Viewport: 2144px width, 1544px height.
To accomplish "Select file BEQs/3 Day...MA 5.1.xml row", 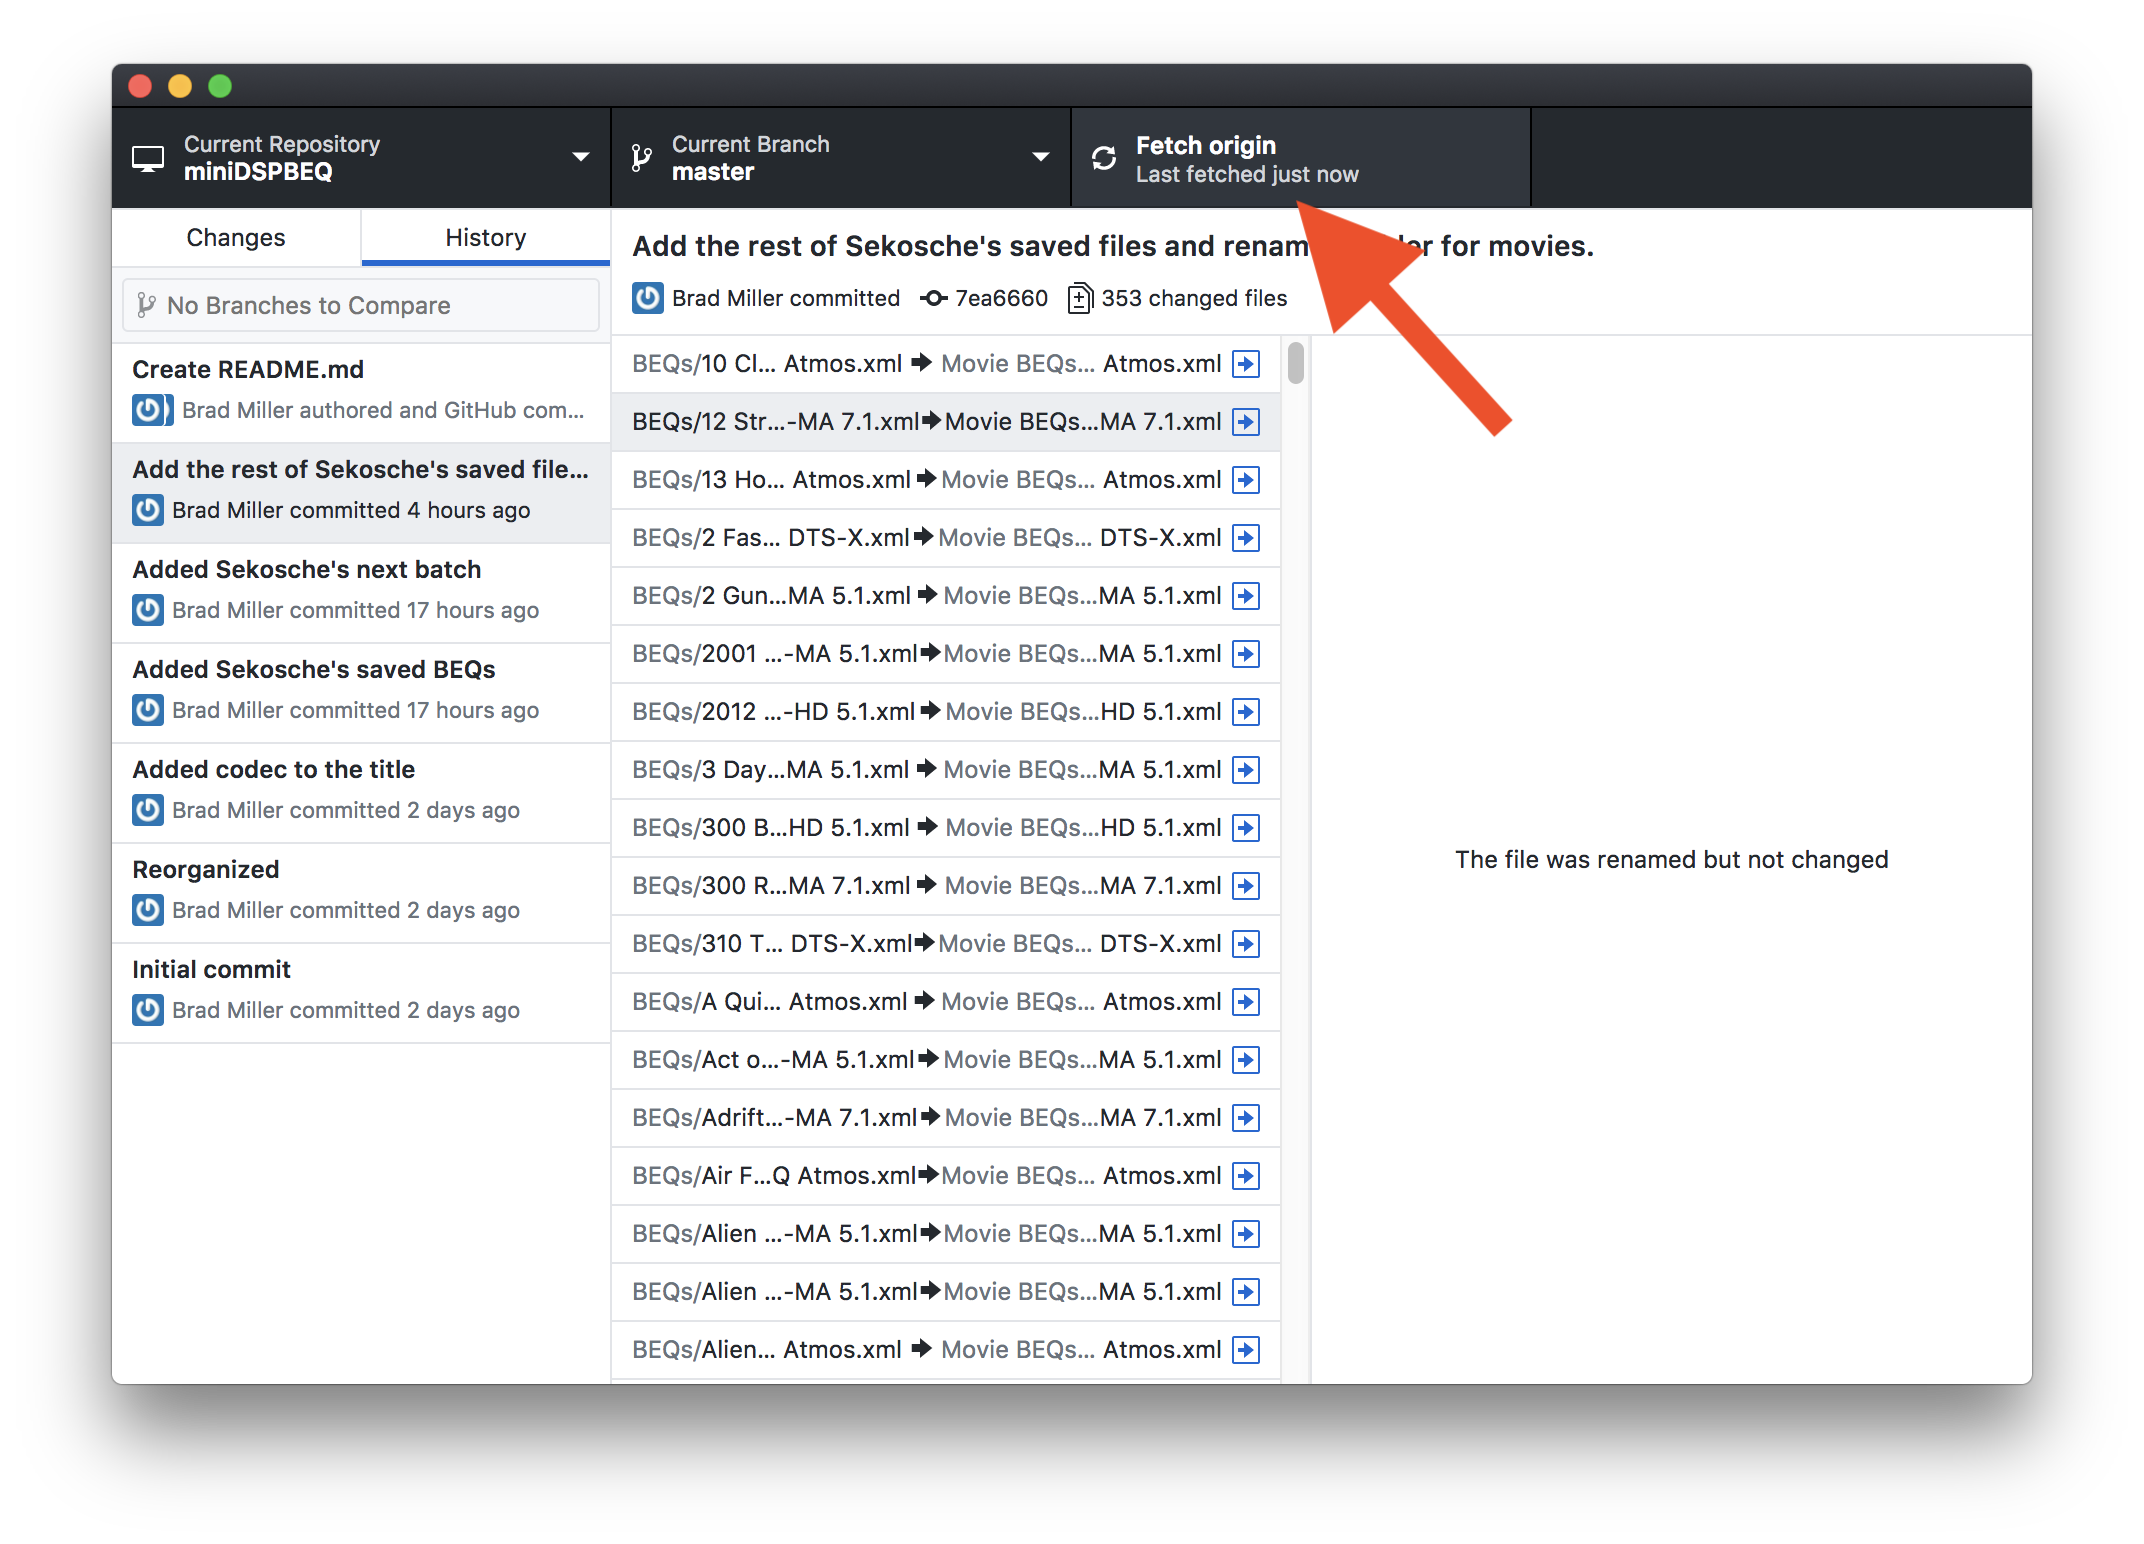I will (x=946, y=770).
